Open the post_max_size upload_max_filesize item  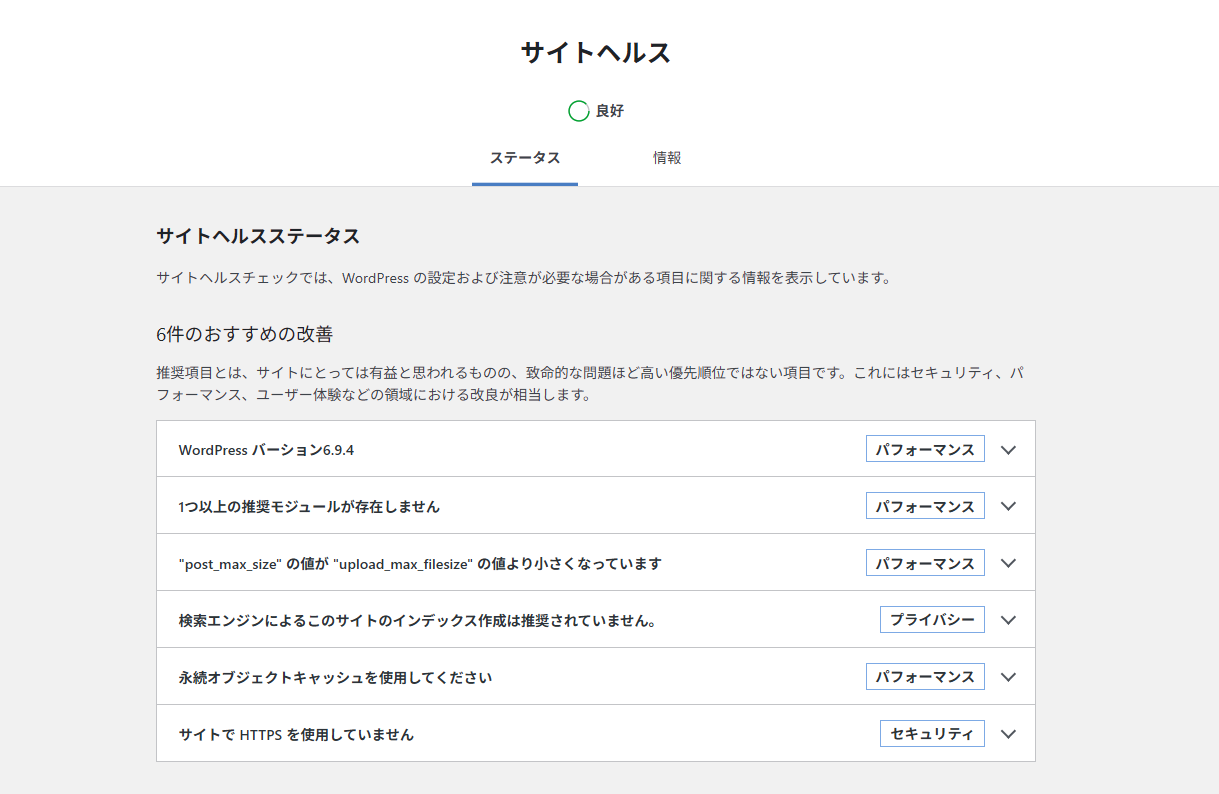pyautogui.click(x=420, y=564)
